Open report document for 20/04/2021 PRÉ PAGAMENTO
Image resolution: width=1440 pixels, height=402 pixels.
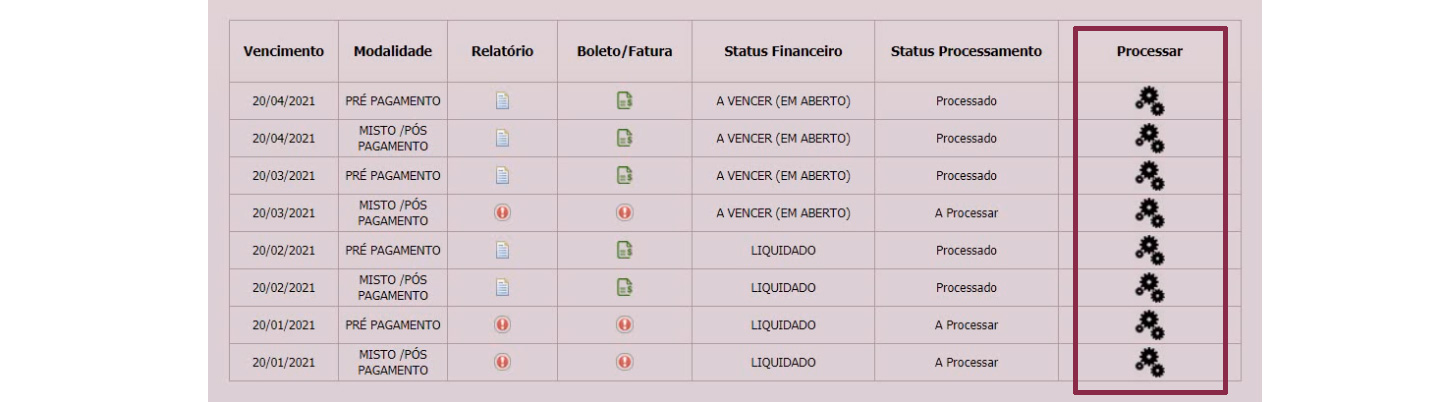[x=502, y=101]
